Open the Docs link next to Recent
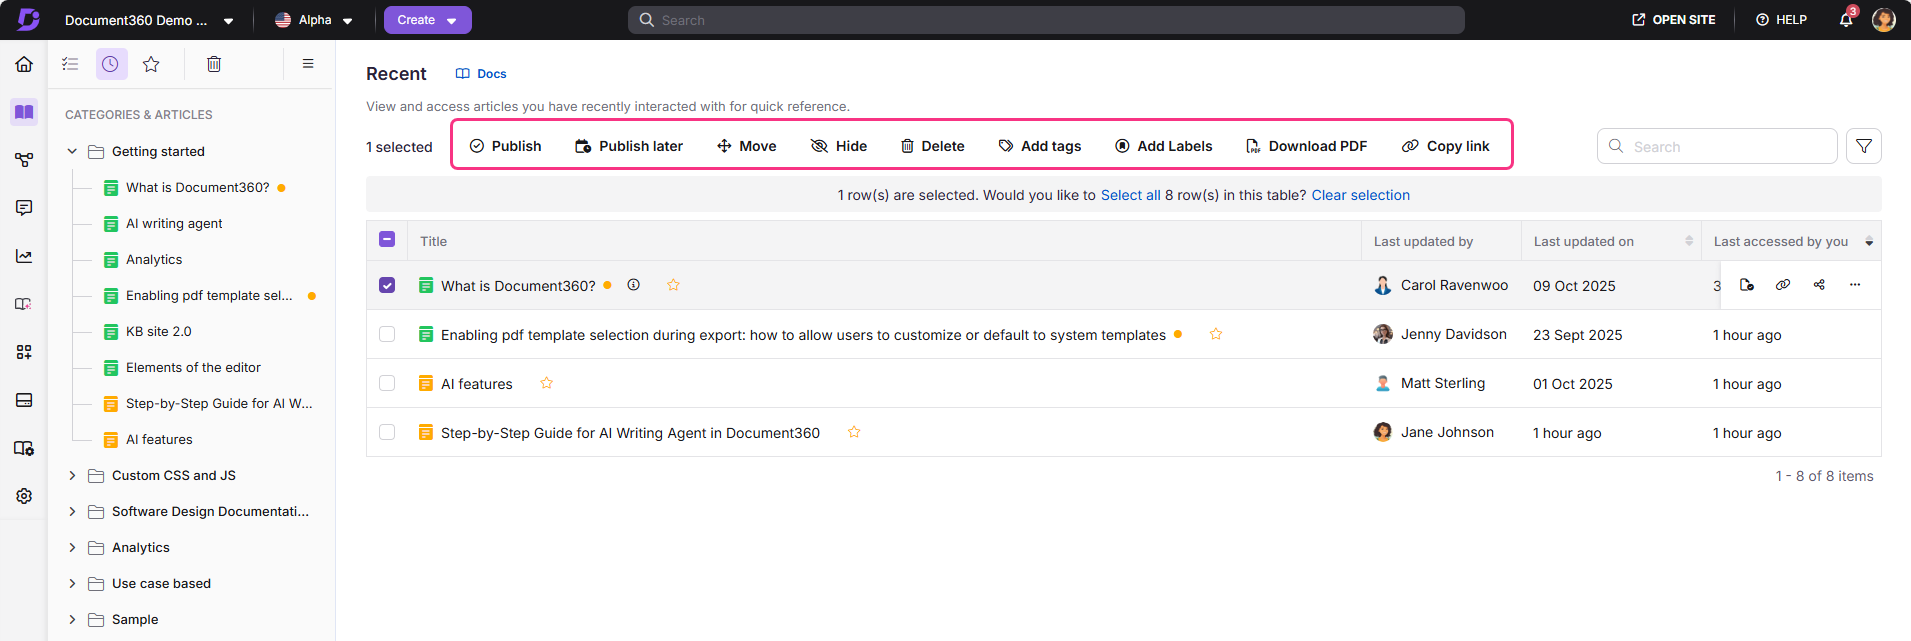 [x=481, y=74]
